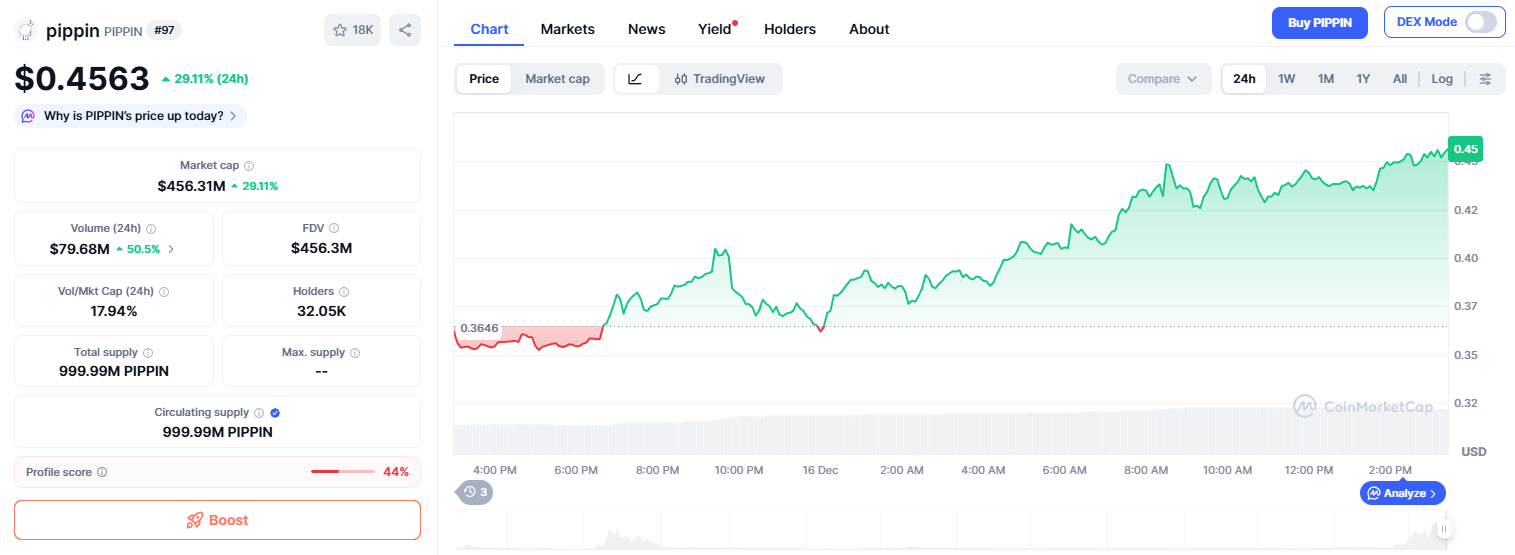
Task: Click the orange Boost button
Action: [x=217, y=520]
